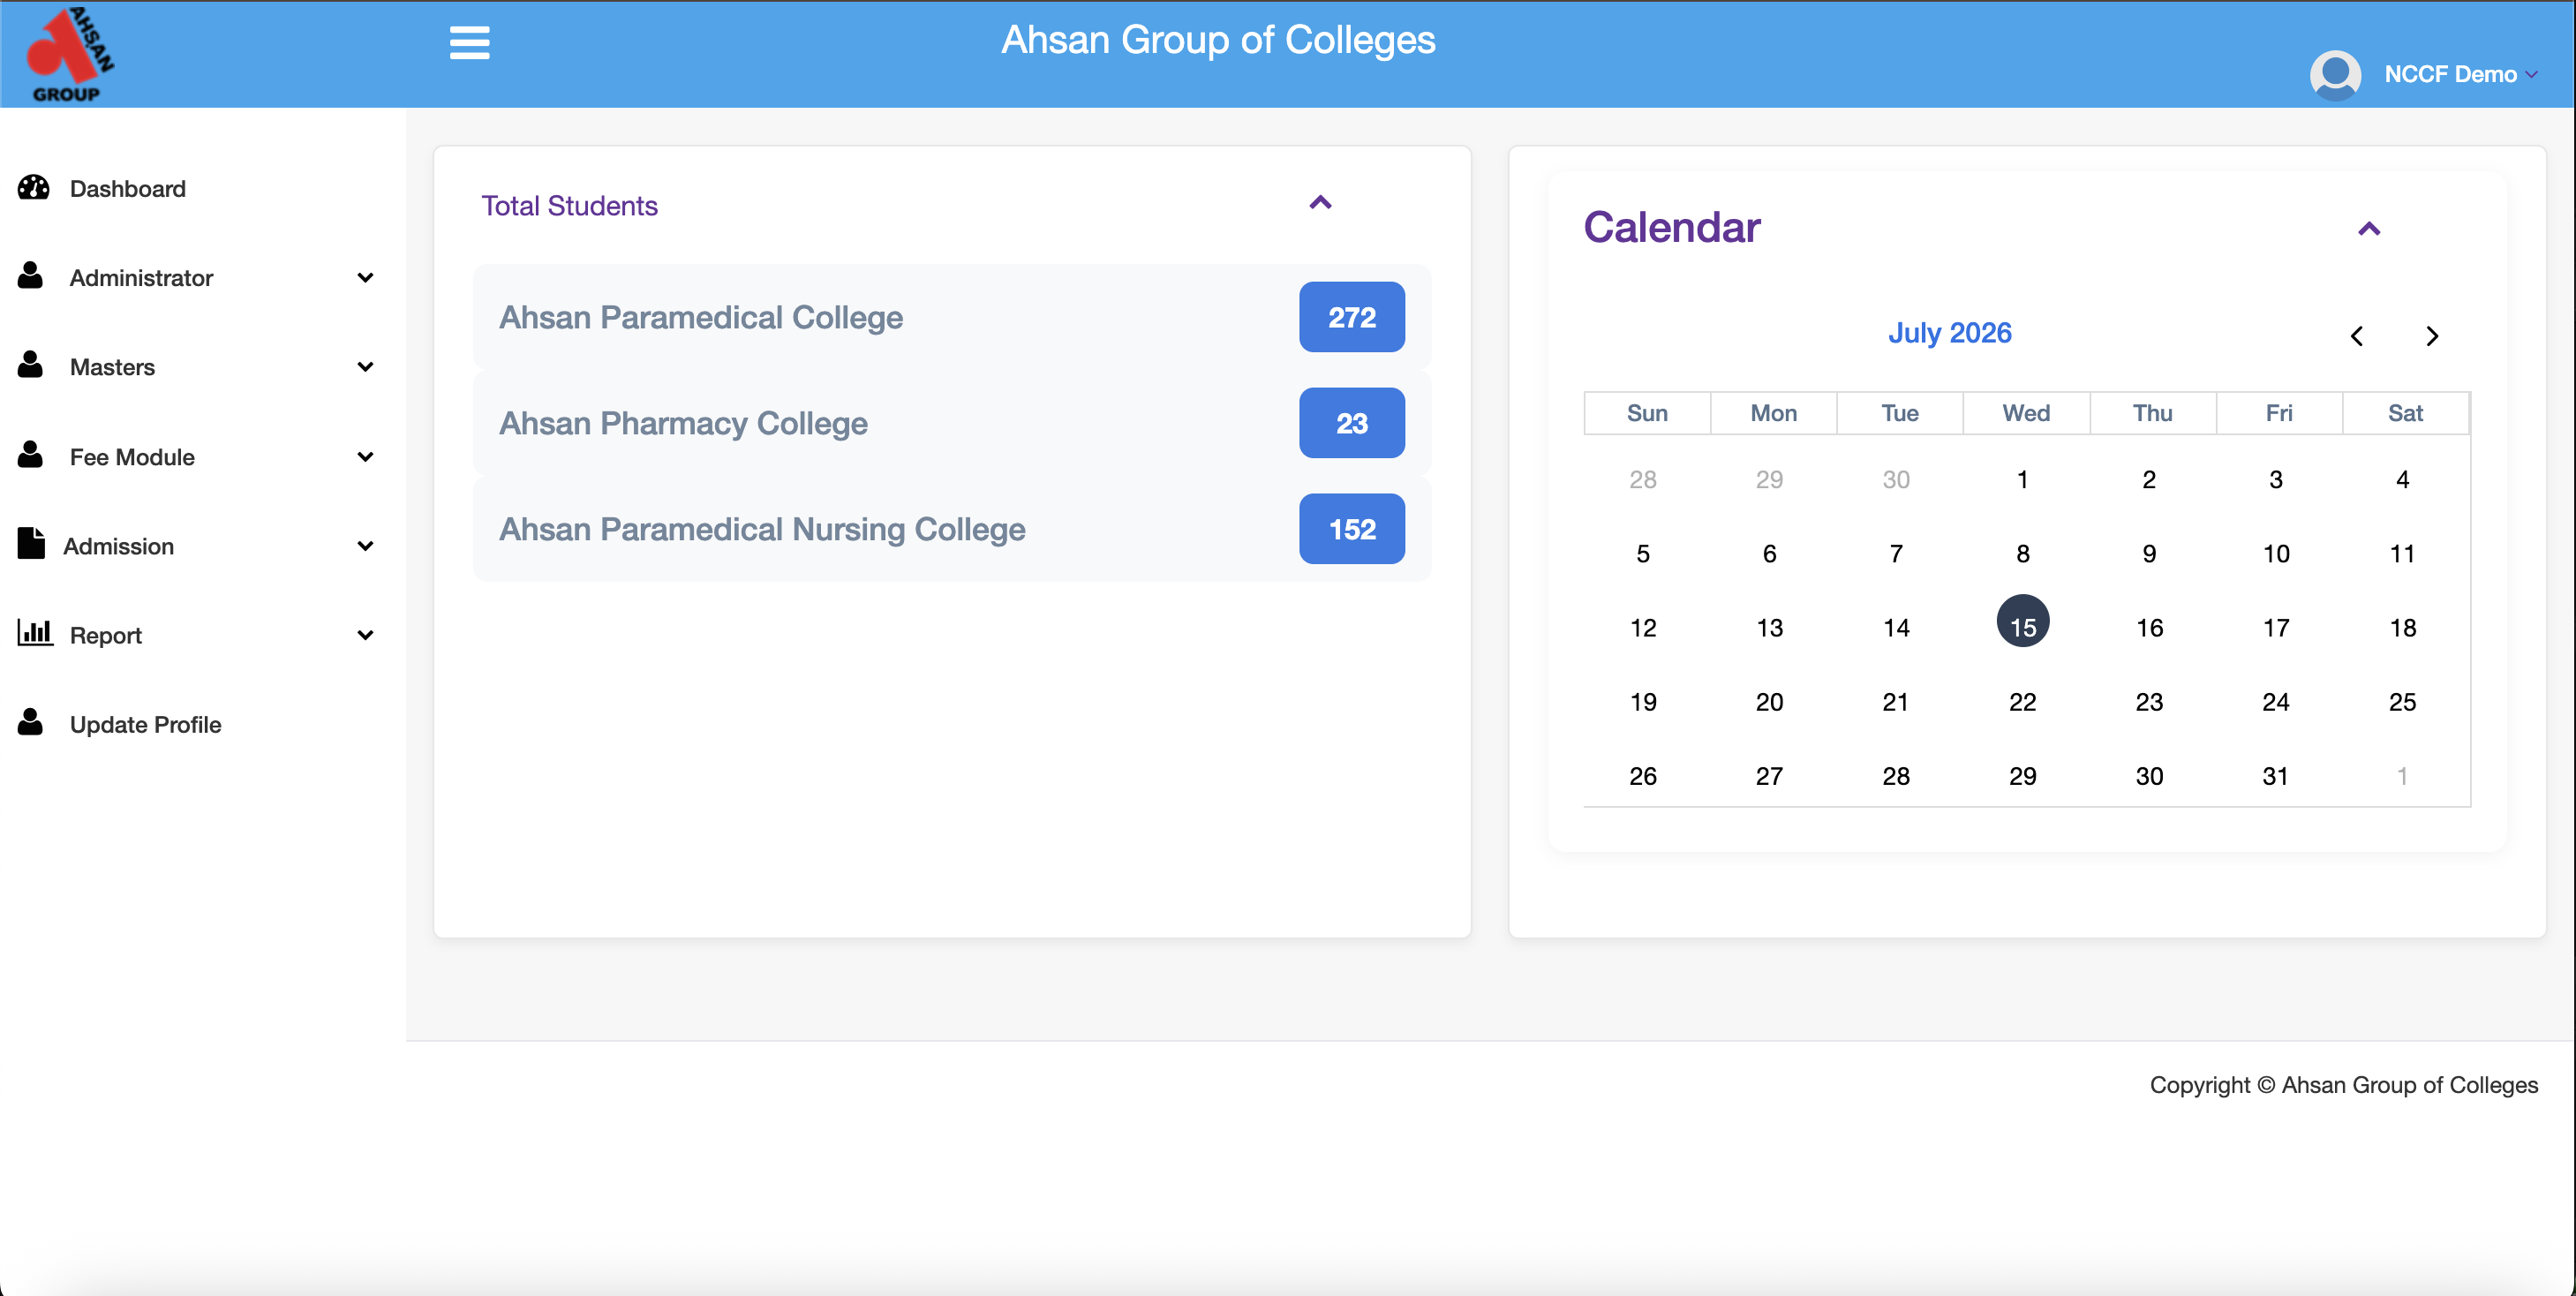Click the July 2026 month title

pyautogui.click(x=1949, y=333)
